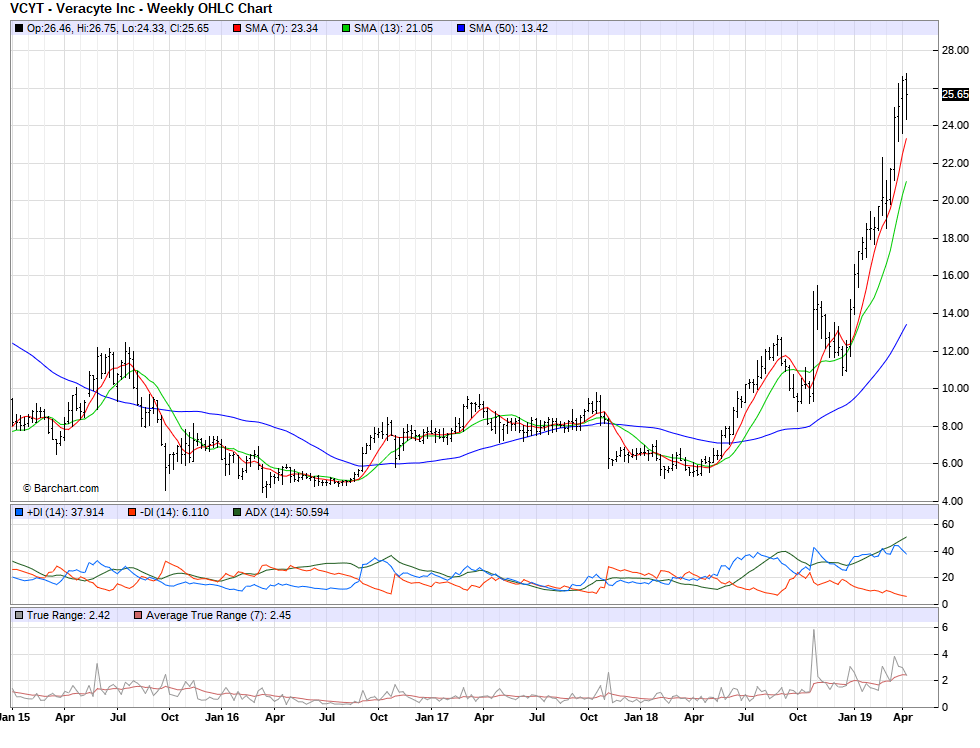Select the OHLC values text starting Op:26.46
This screenshot has width=980, height=748.
(x=118, y=28)
